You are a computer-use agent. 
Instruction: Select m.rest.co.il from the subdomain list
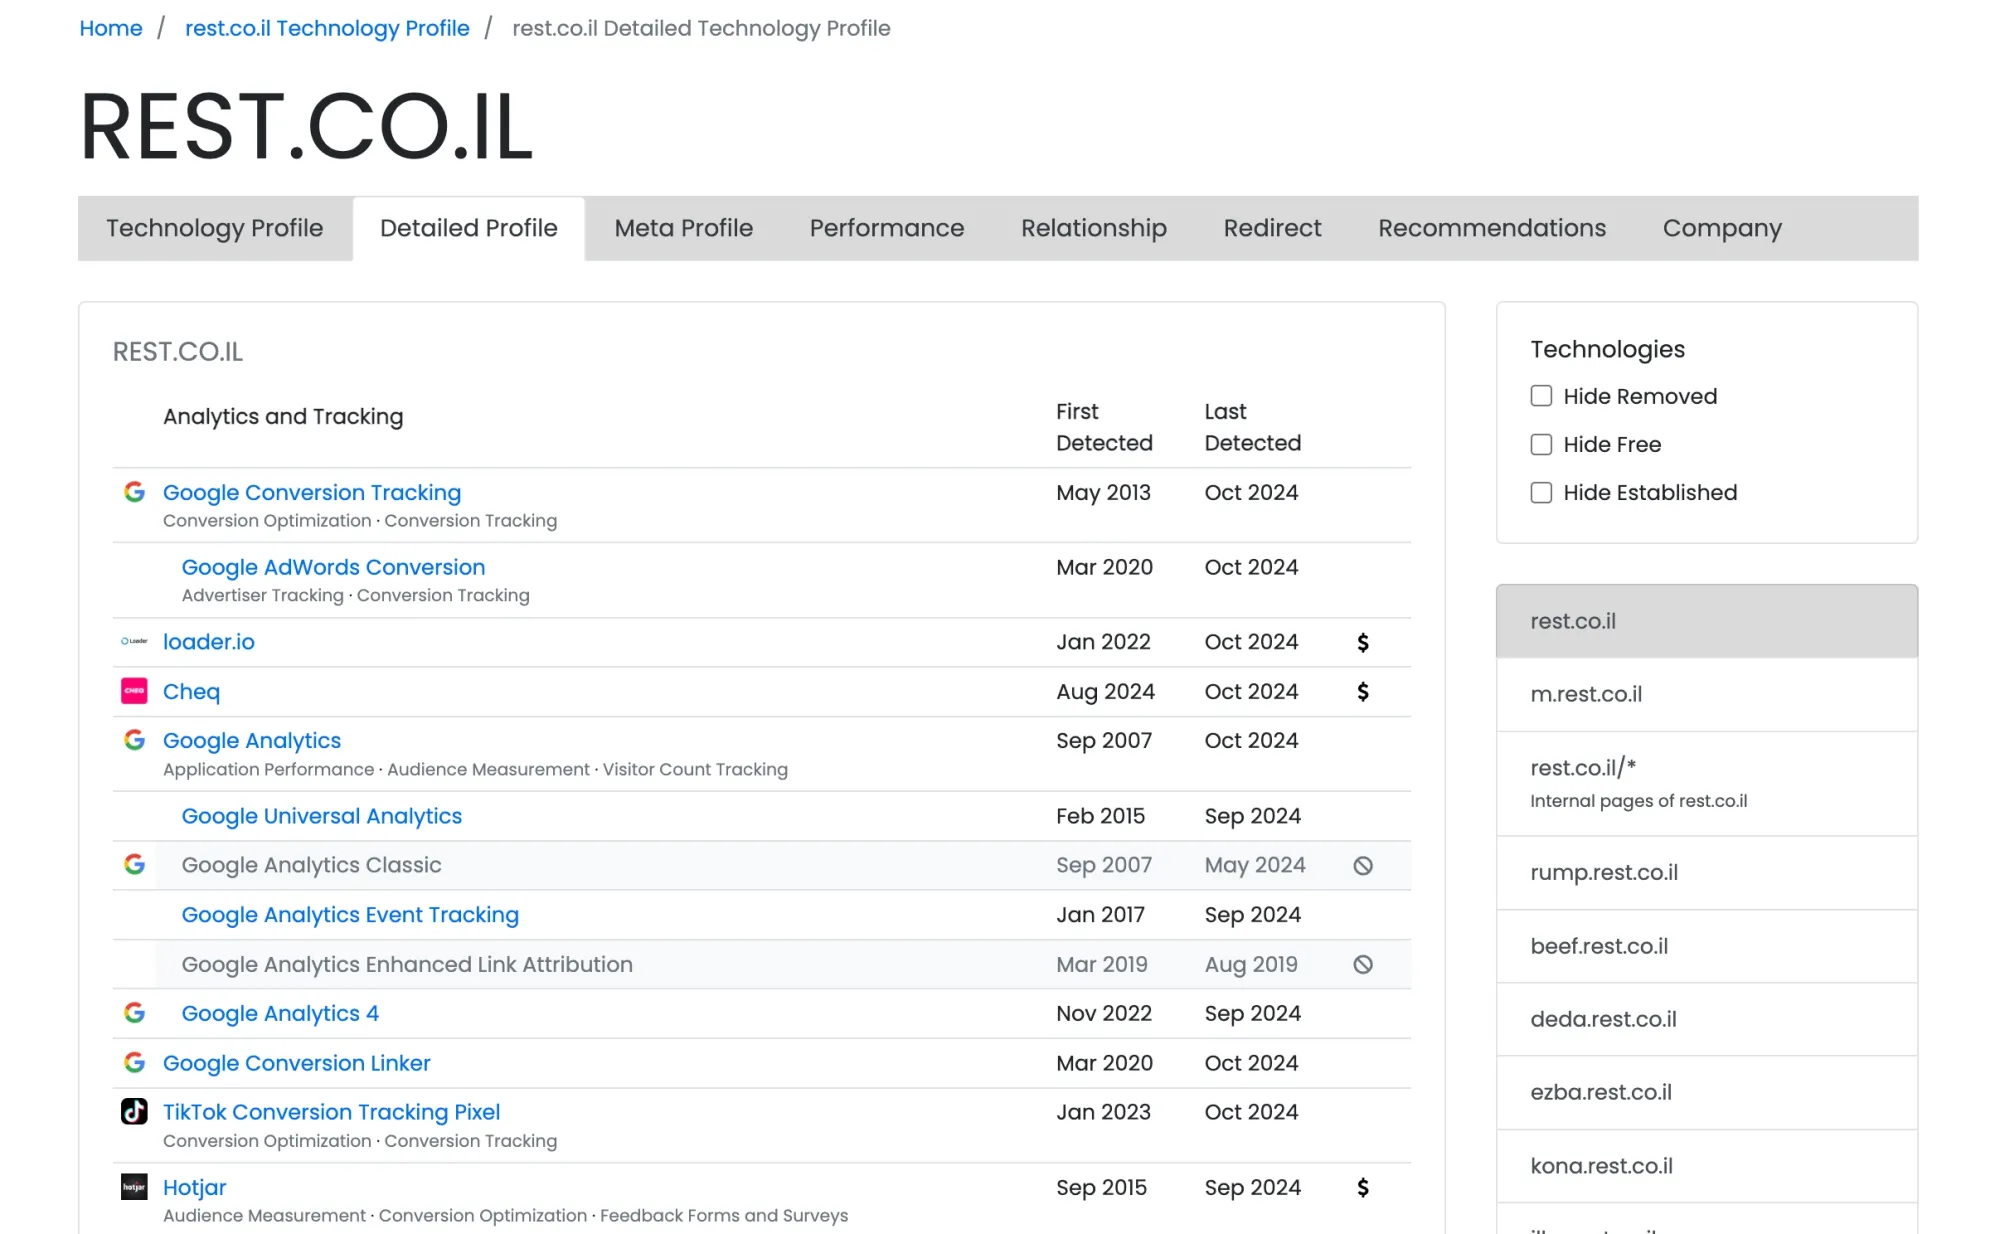[x=1585, y=694]
